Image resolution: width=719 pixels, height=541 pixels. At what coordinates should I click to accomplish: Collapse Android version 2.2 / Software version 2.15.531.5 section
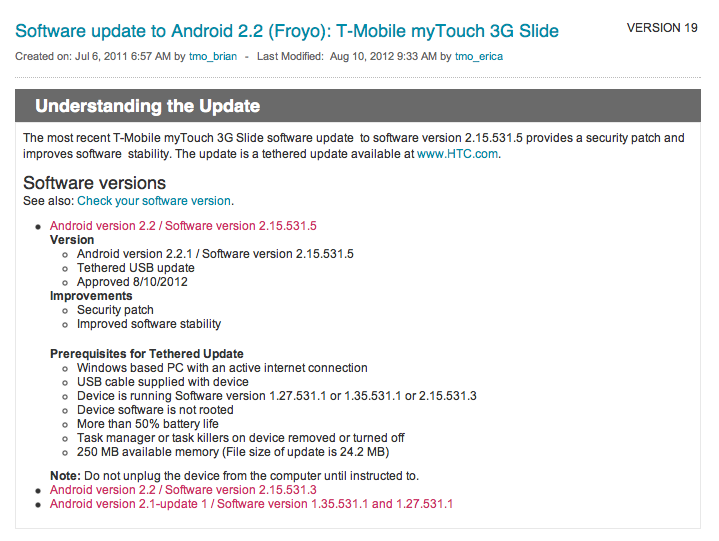183,226
